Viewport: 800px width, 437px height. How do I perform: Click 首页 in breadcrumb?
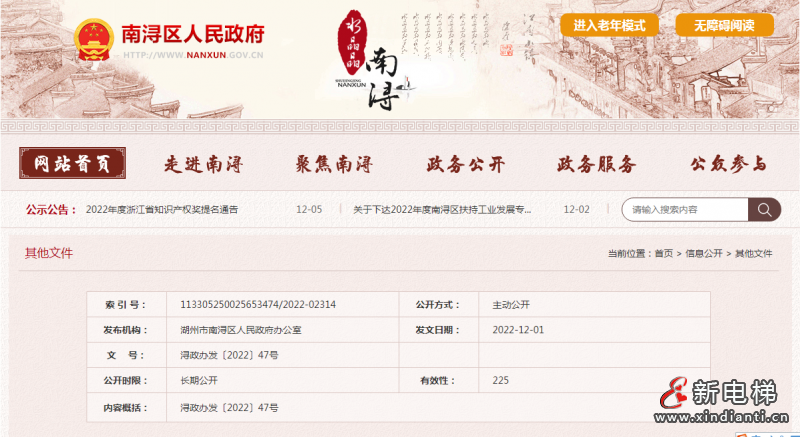(x=664, y=254)
